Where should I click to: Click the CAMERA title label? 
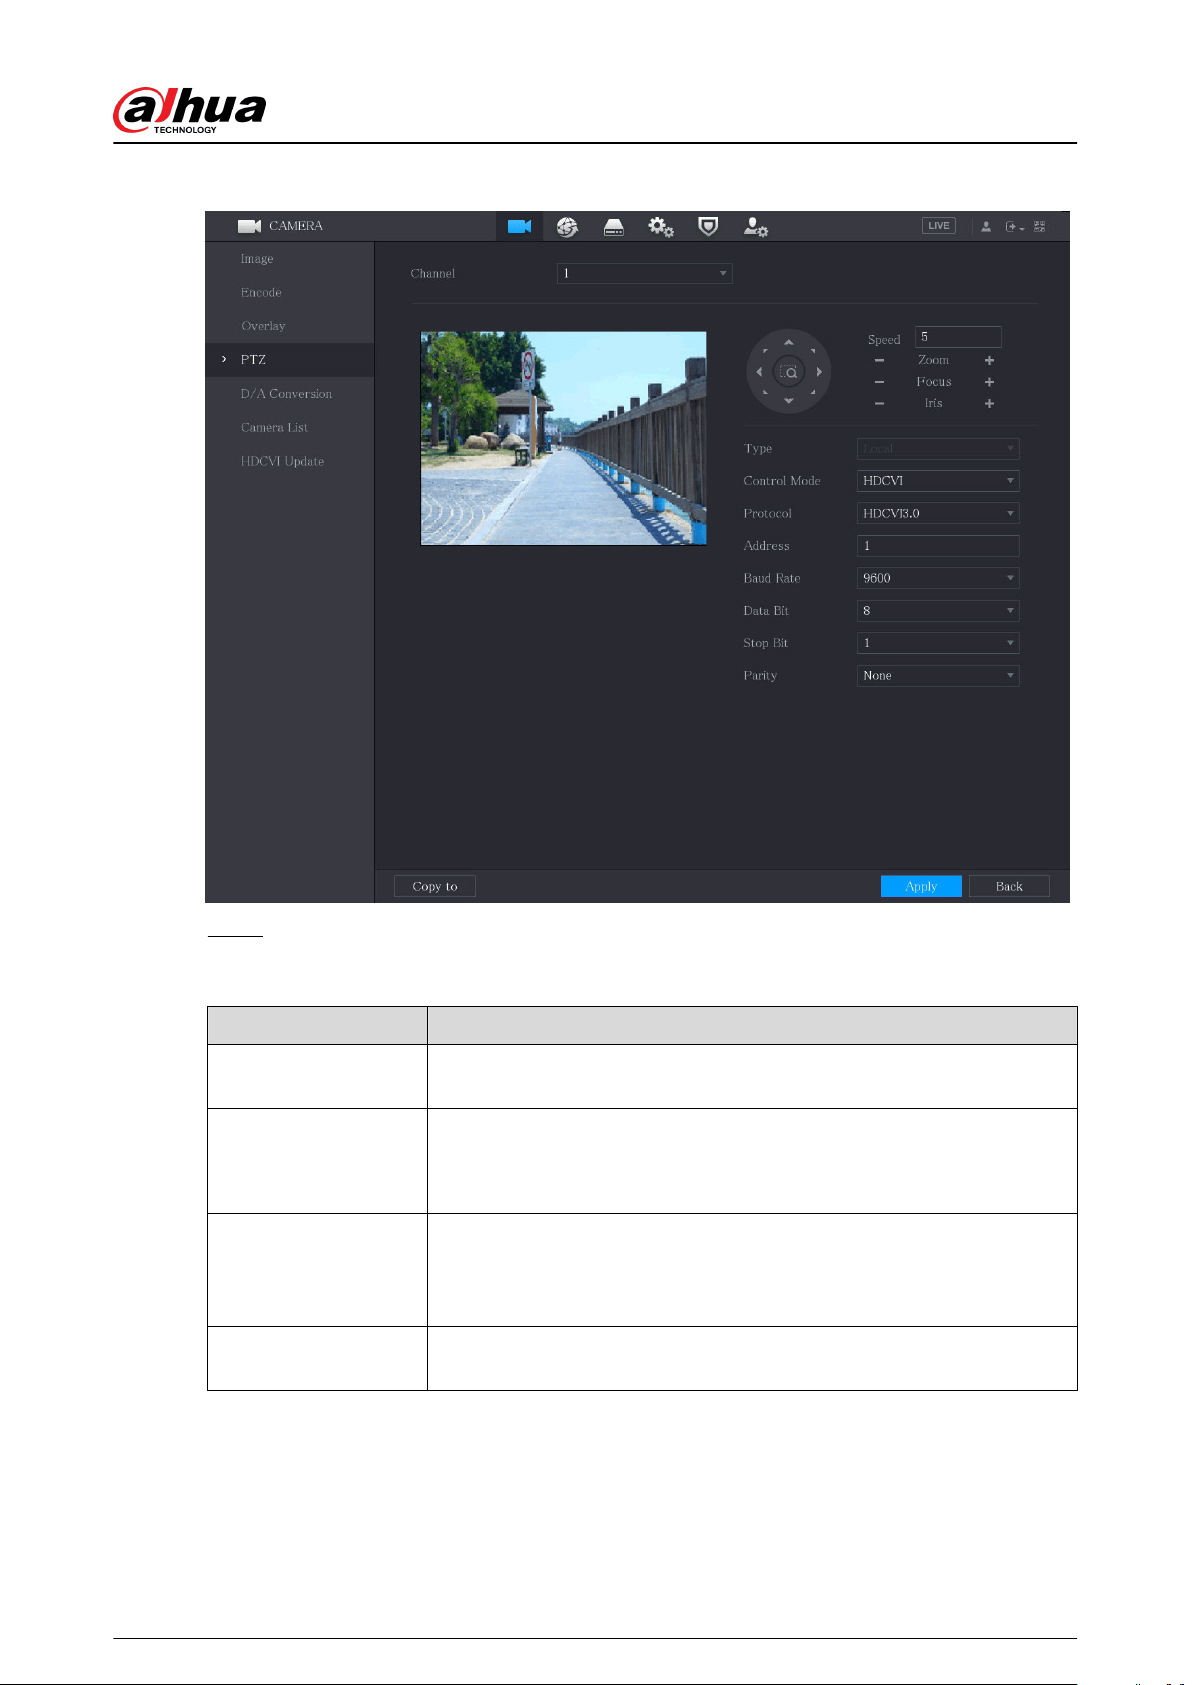[x=296, y=226]
